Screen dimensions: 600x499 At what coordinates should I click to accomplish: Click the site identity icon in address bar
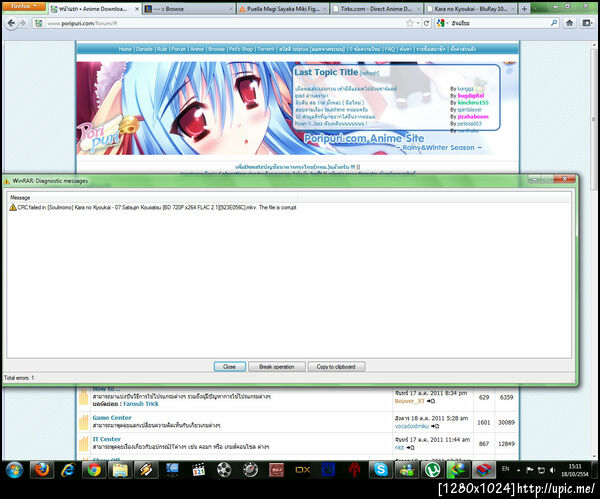[39, 23]
